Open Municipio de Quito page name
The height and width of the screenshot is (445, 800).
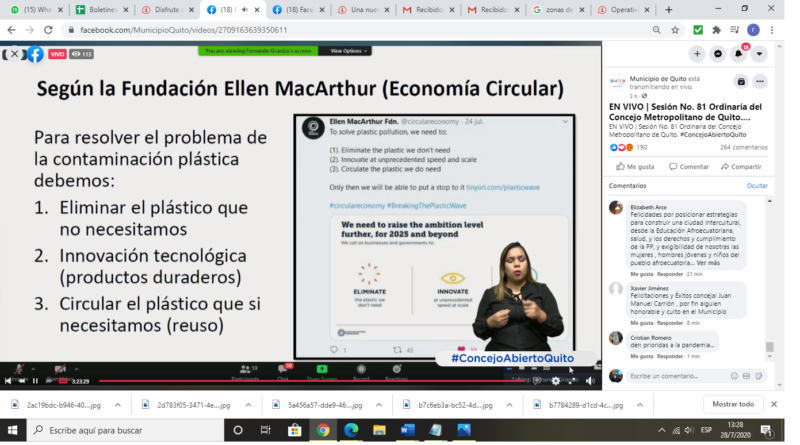658,79
